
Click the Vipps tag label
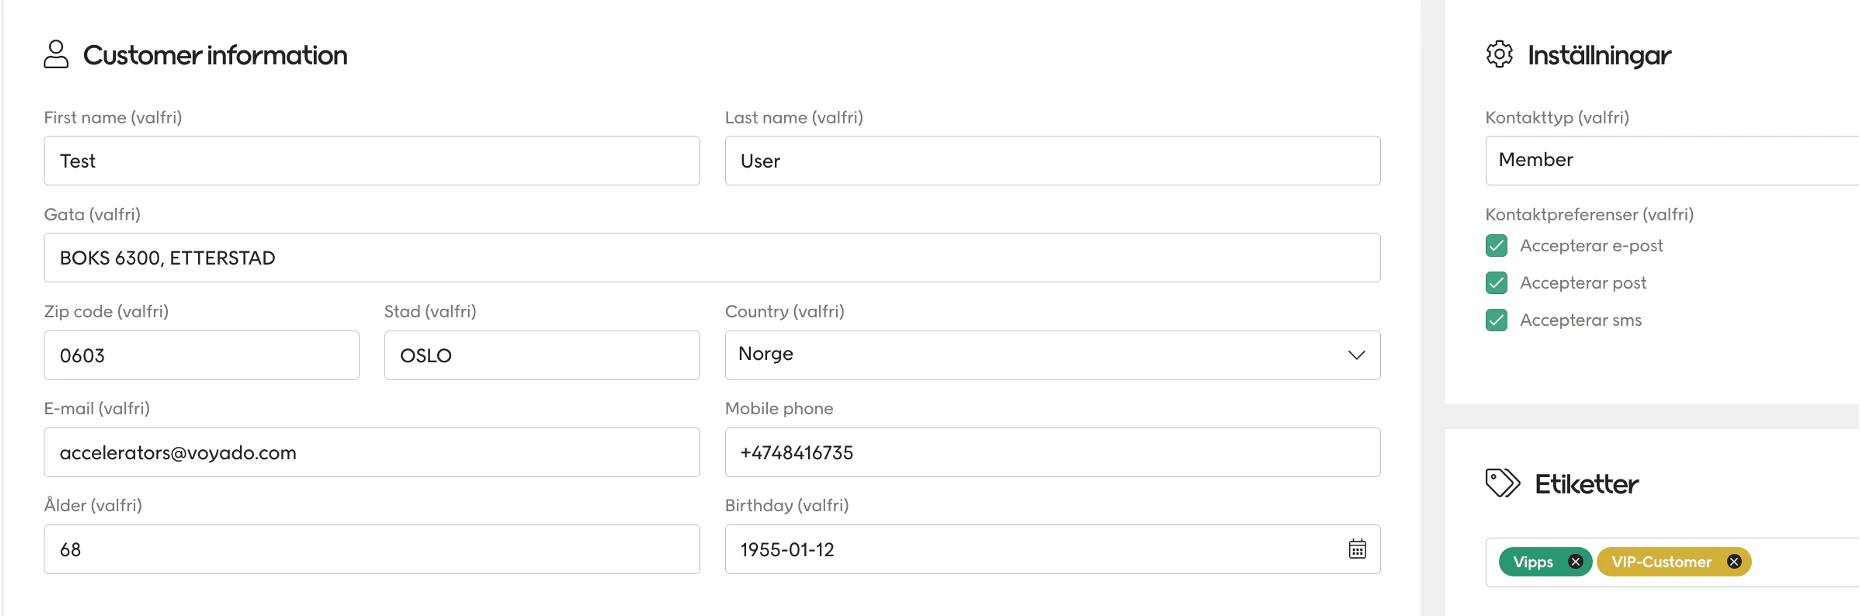point(1533,562)
